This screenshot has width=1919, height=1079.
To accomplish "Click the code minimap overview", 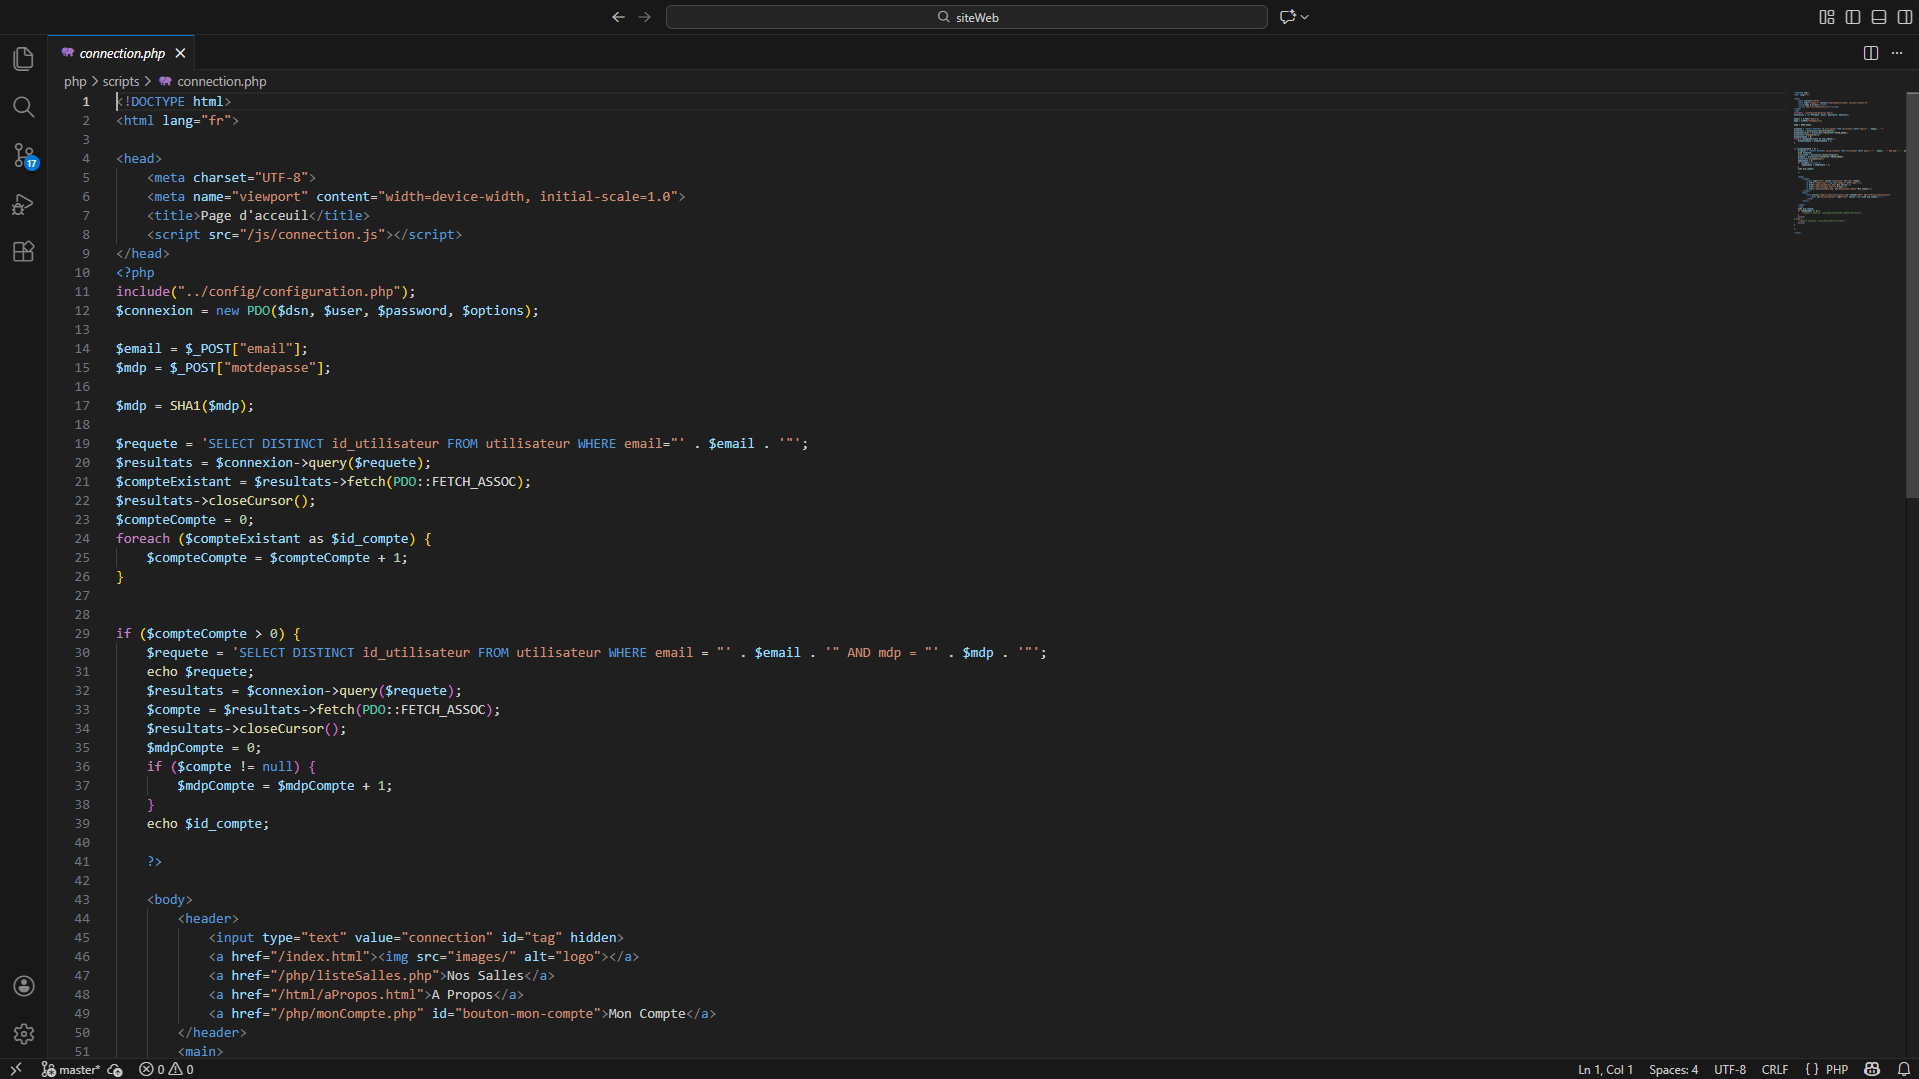I will tap(1848, 162).
